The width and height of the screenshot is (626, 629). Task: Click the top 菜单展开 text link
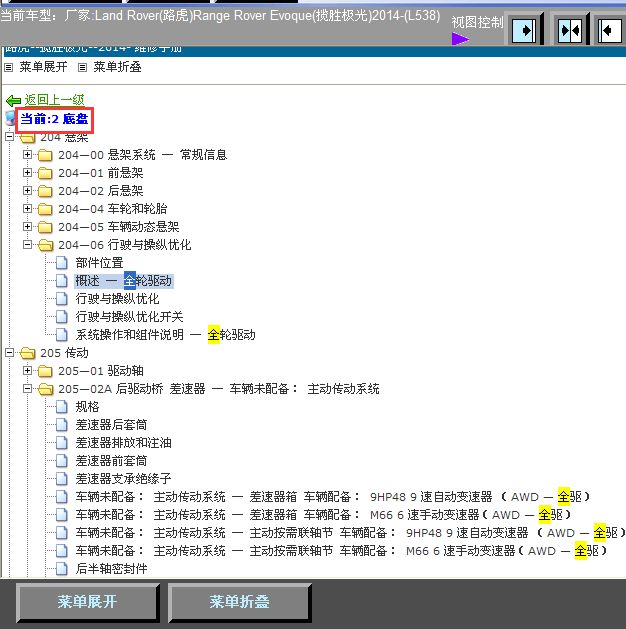pyautogui.click(x=43, y=67)
